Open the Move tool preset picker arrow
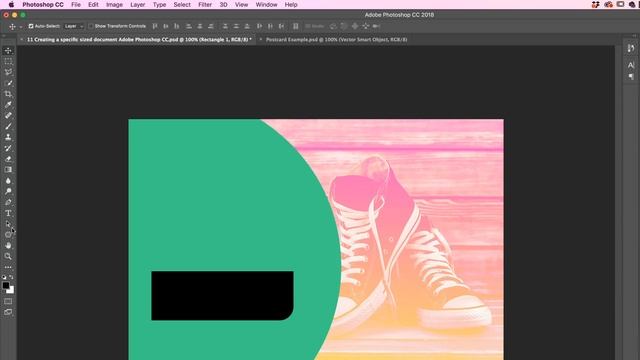This screenshot has width=640, height=360. [21, 27]
